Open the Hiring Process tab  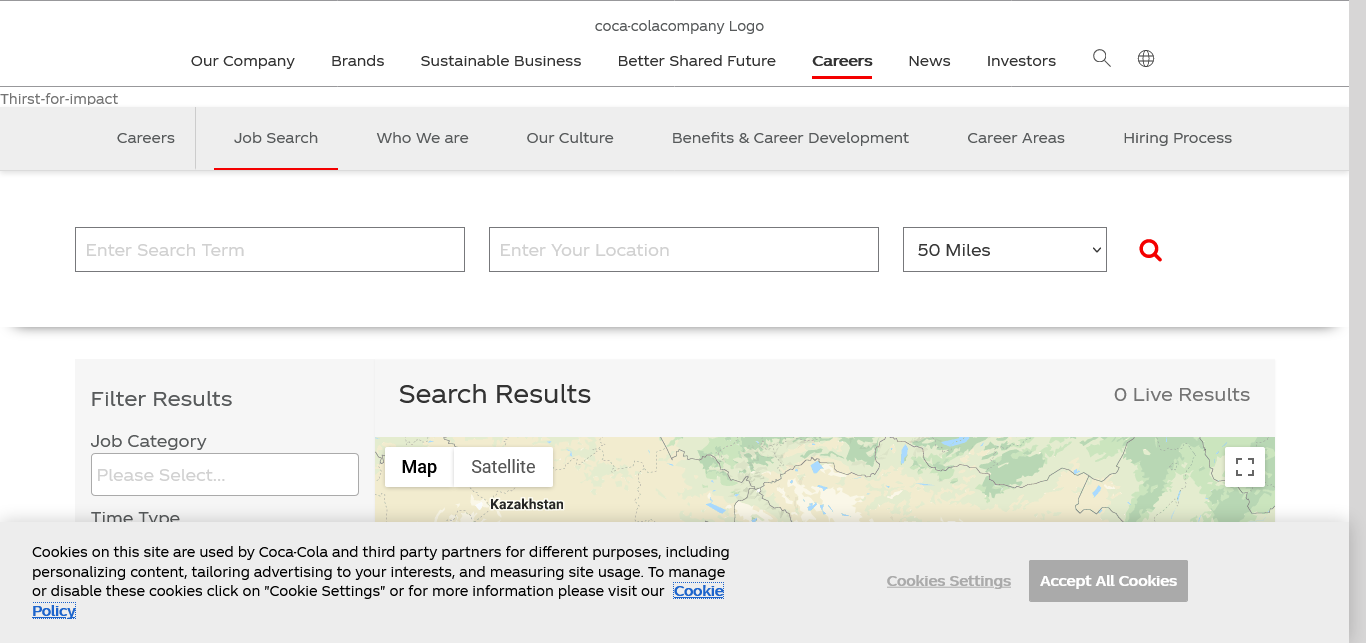point(1177,138)
